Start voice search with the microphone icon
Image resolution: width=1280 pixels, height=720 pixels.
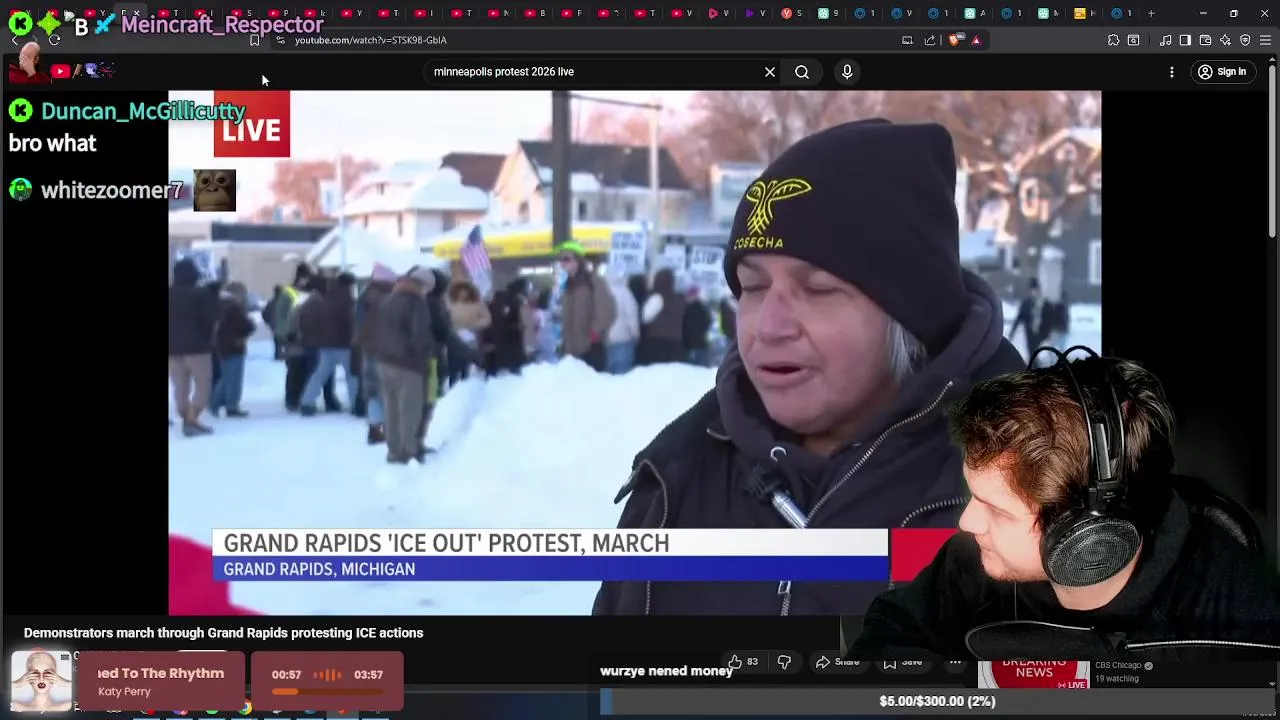pyautogui.click(x=847, y=72)
